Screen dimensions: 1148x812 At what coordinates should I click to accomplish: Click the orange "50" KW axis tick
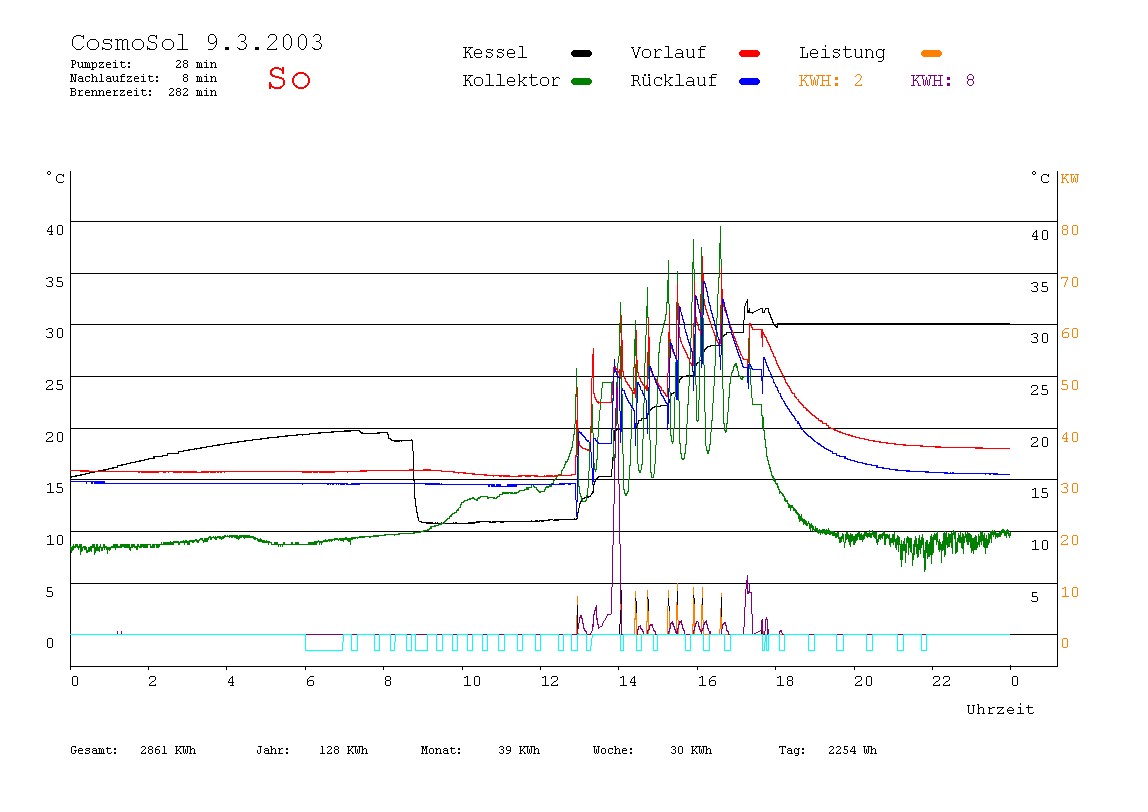click(x=1070, y=385)
